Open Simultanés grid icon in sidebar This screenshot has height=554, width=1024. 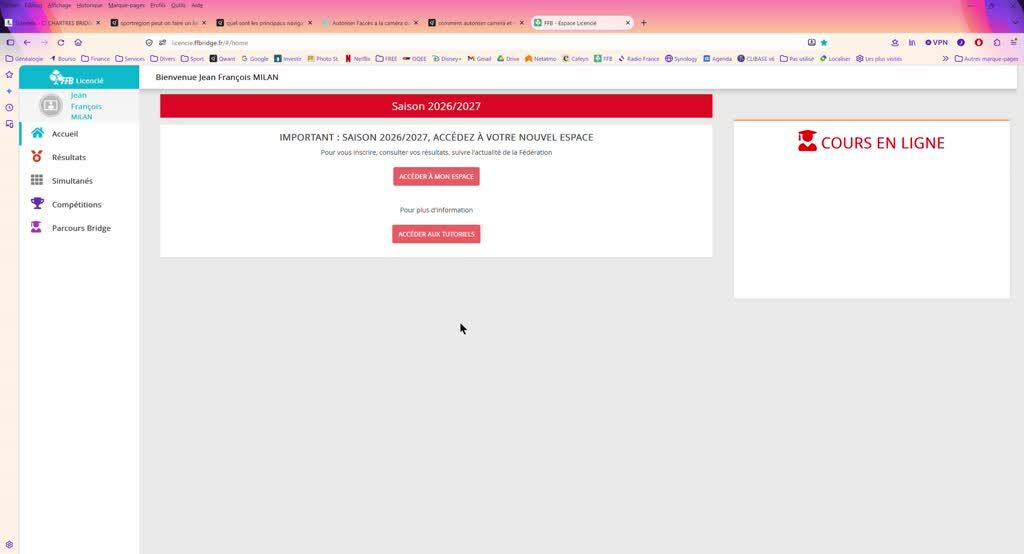[x=37, y=180]
